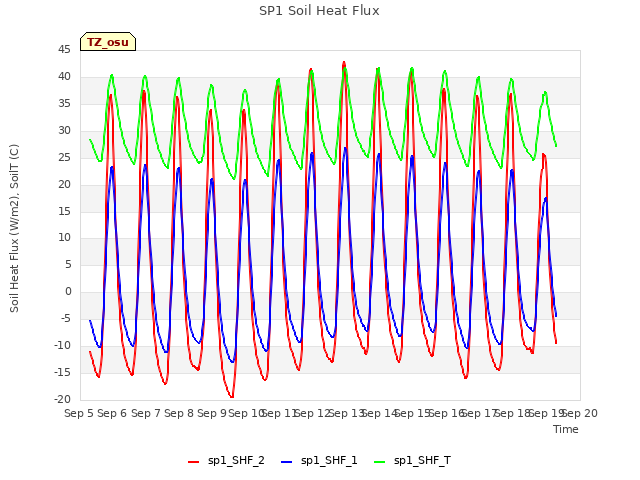Select the spl_SHF_2 legend label
Viewport: 640px width, 480px height.
(236, 461)
